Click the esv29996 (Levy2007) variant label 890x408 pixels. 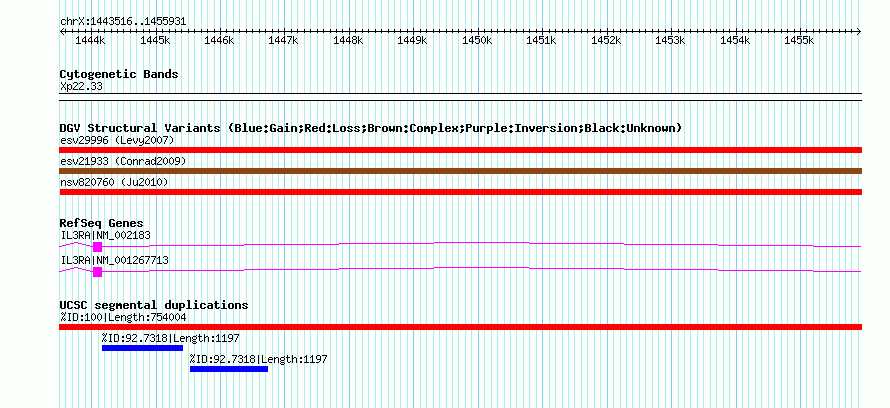click(117, 140)
